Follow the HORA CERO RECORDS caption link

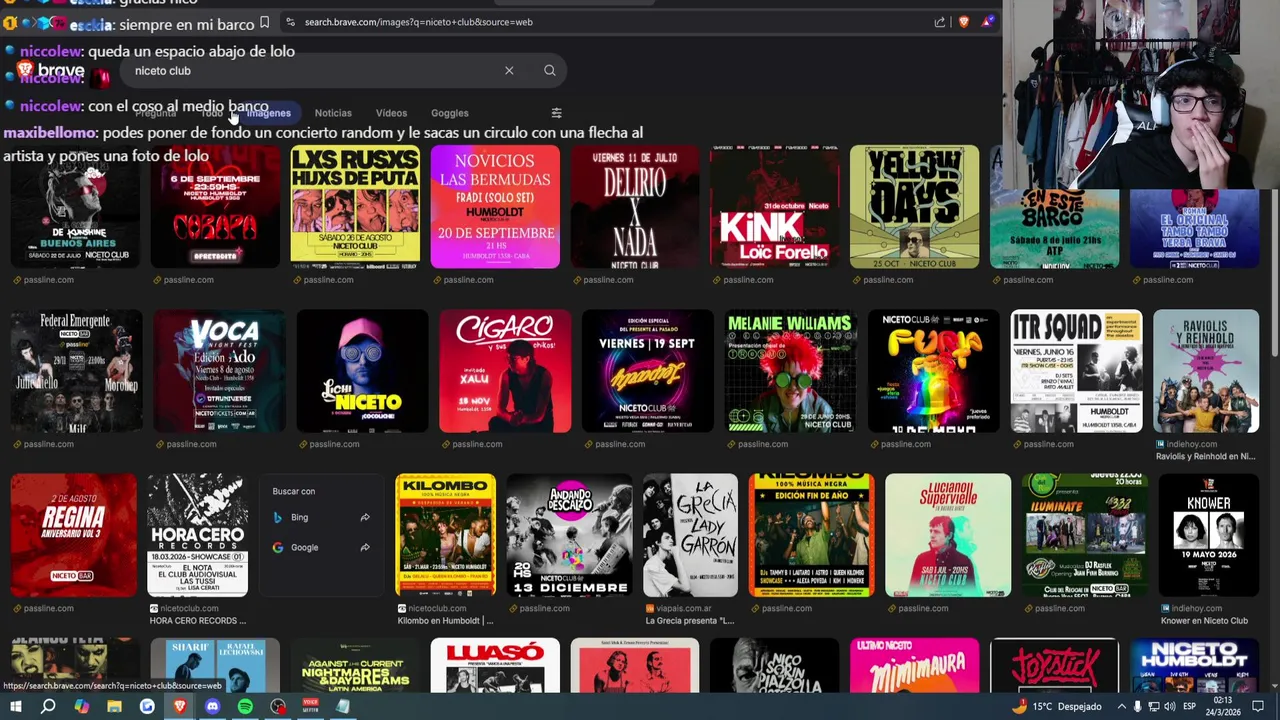pyautogui.click(x=198, y=621)
